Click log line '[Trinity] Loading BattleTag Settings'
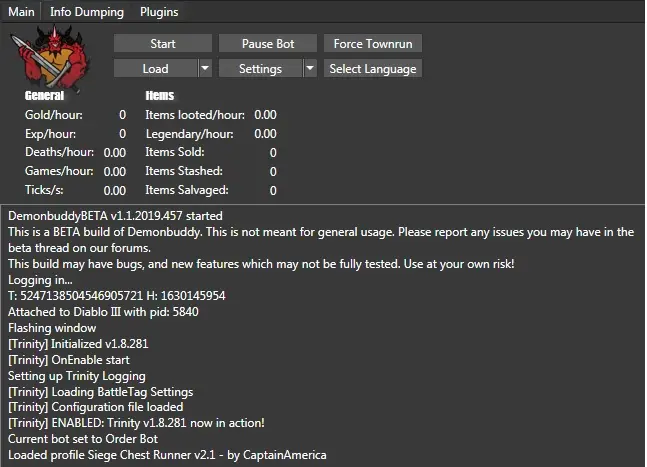 pos(101,392)
